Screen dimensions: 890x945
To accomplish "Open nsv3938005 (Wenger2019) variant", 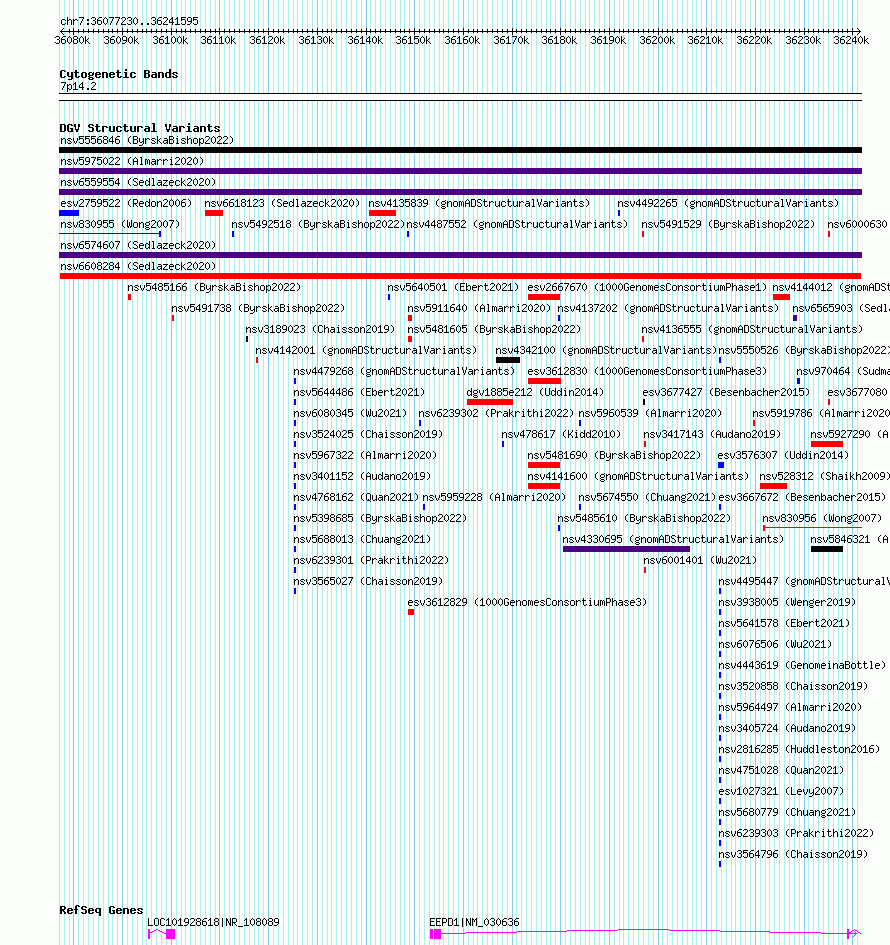I will pos(787,603).
